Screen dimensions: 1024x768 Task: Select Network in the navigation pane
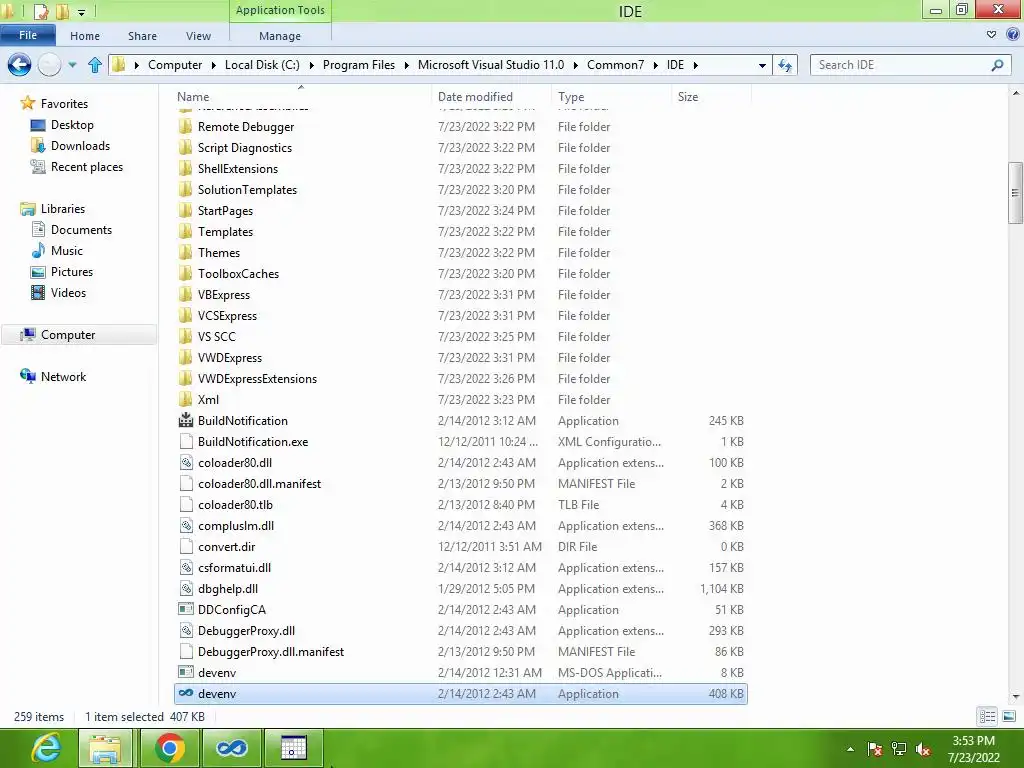pyautogui.click(x=63, y=376)
